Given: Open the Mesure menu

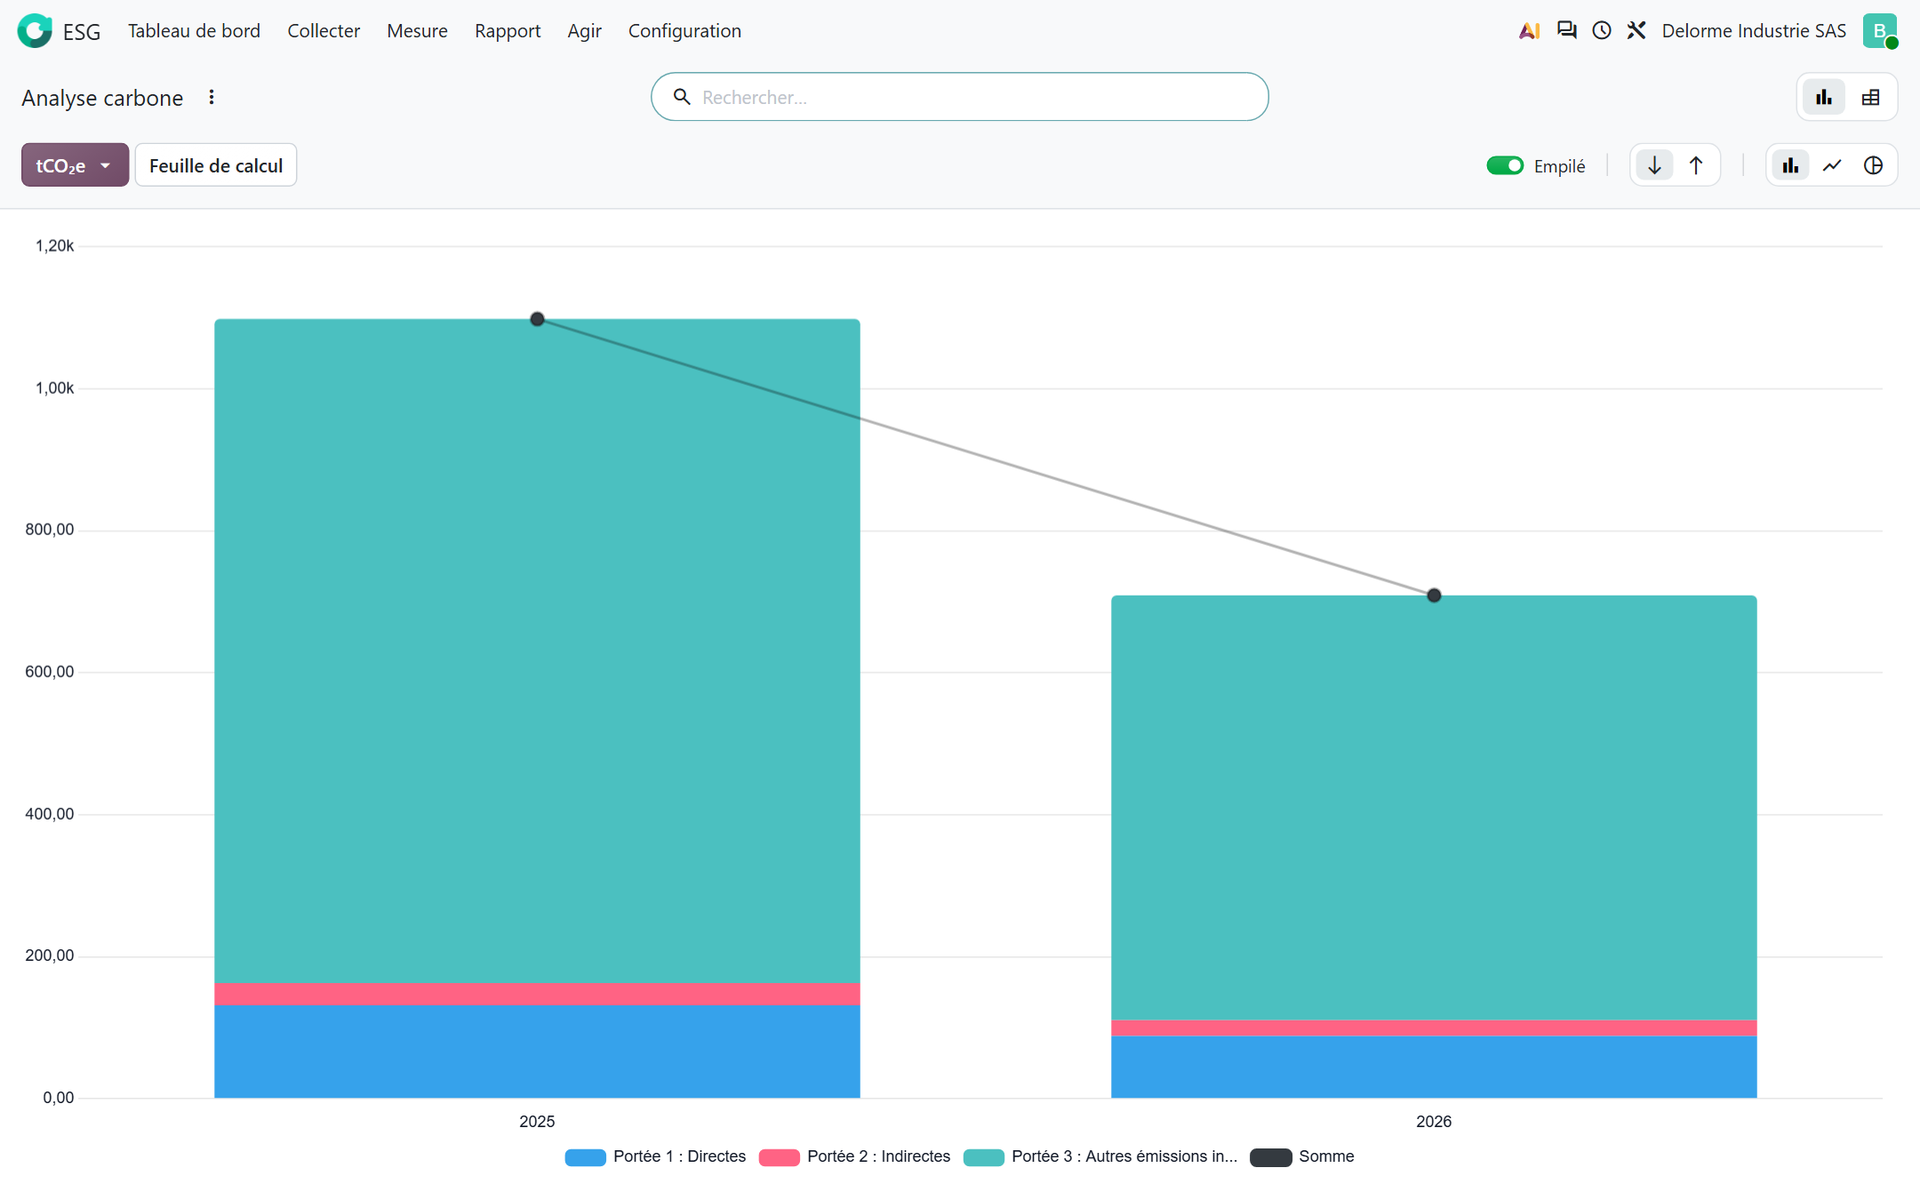Looking at the screenshot, I should tap(417, 31).
